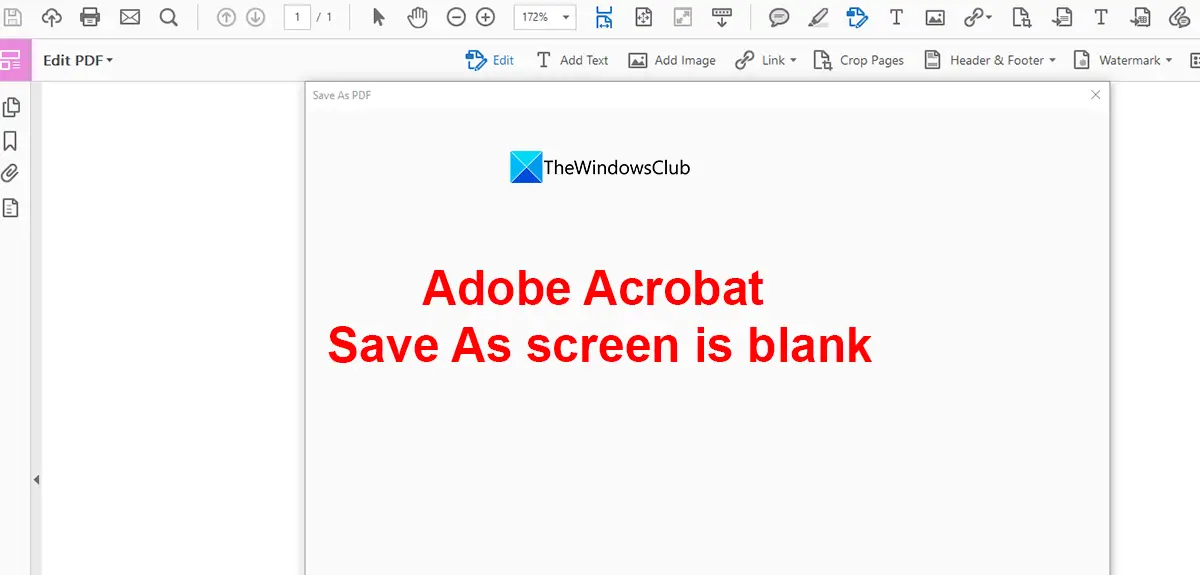Click the Find text magnifier icon

168,17
